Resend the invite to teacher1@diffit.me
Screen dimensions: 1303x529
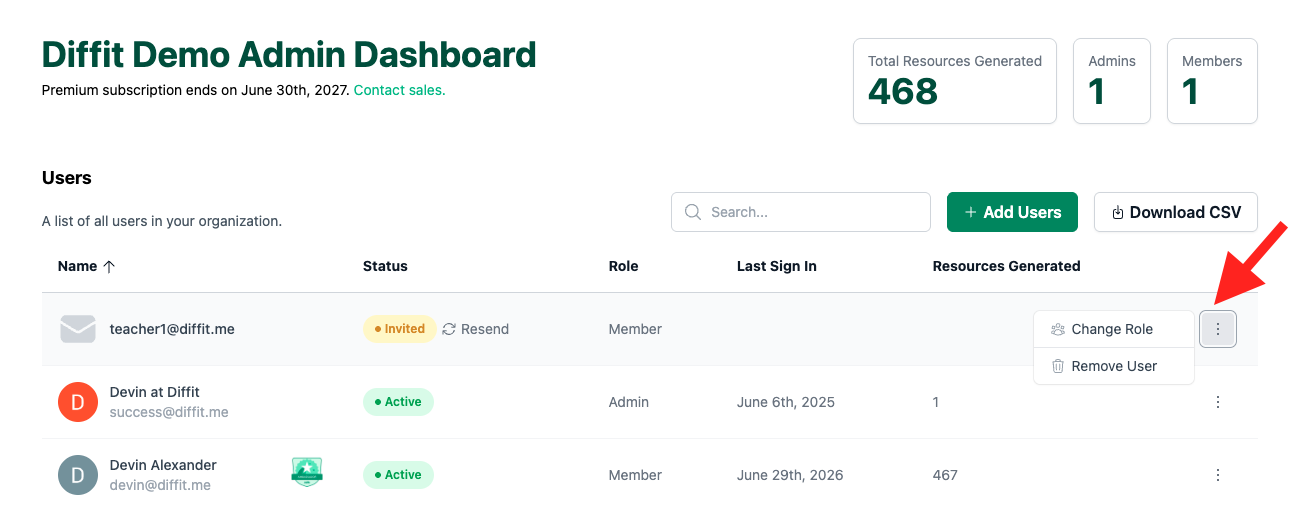click(476, 329)
